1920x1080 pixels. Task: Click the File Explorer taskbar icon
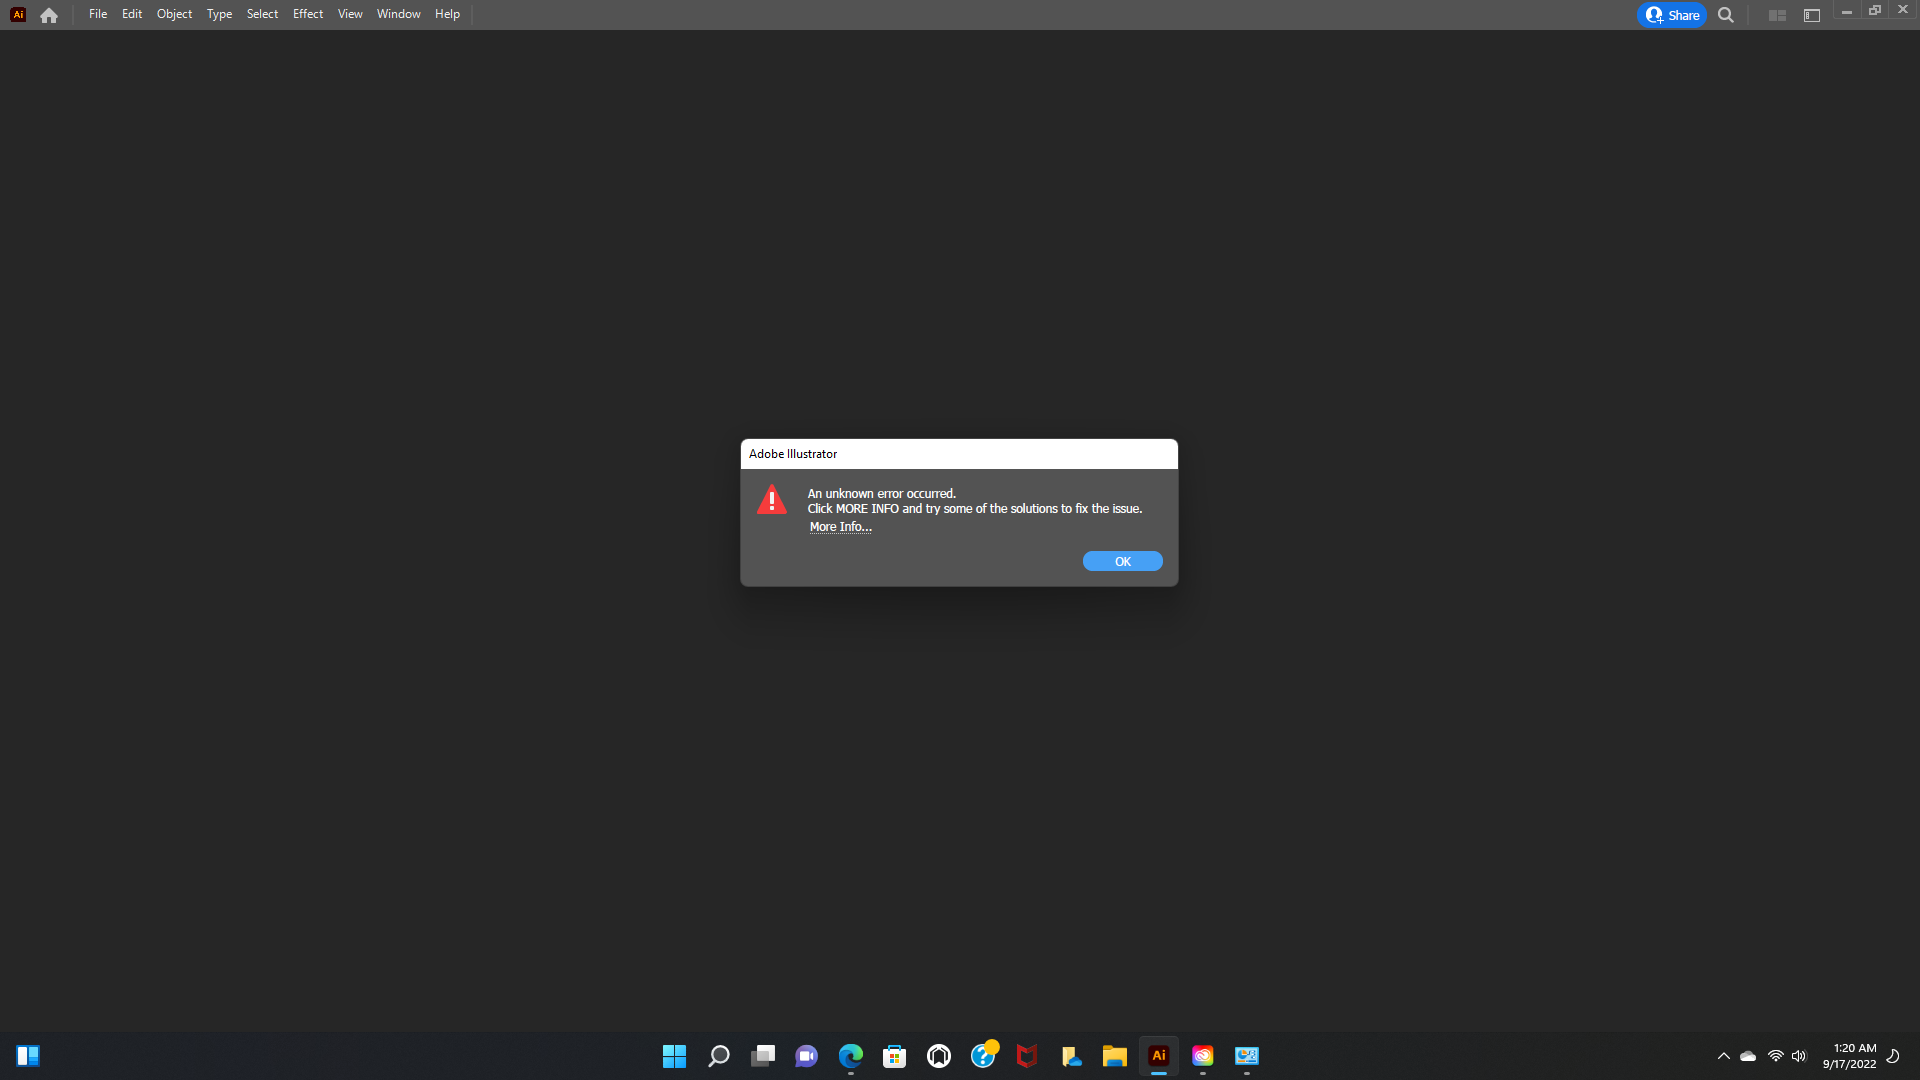coord(1116,1055)
